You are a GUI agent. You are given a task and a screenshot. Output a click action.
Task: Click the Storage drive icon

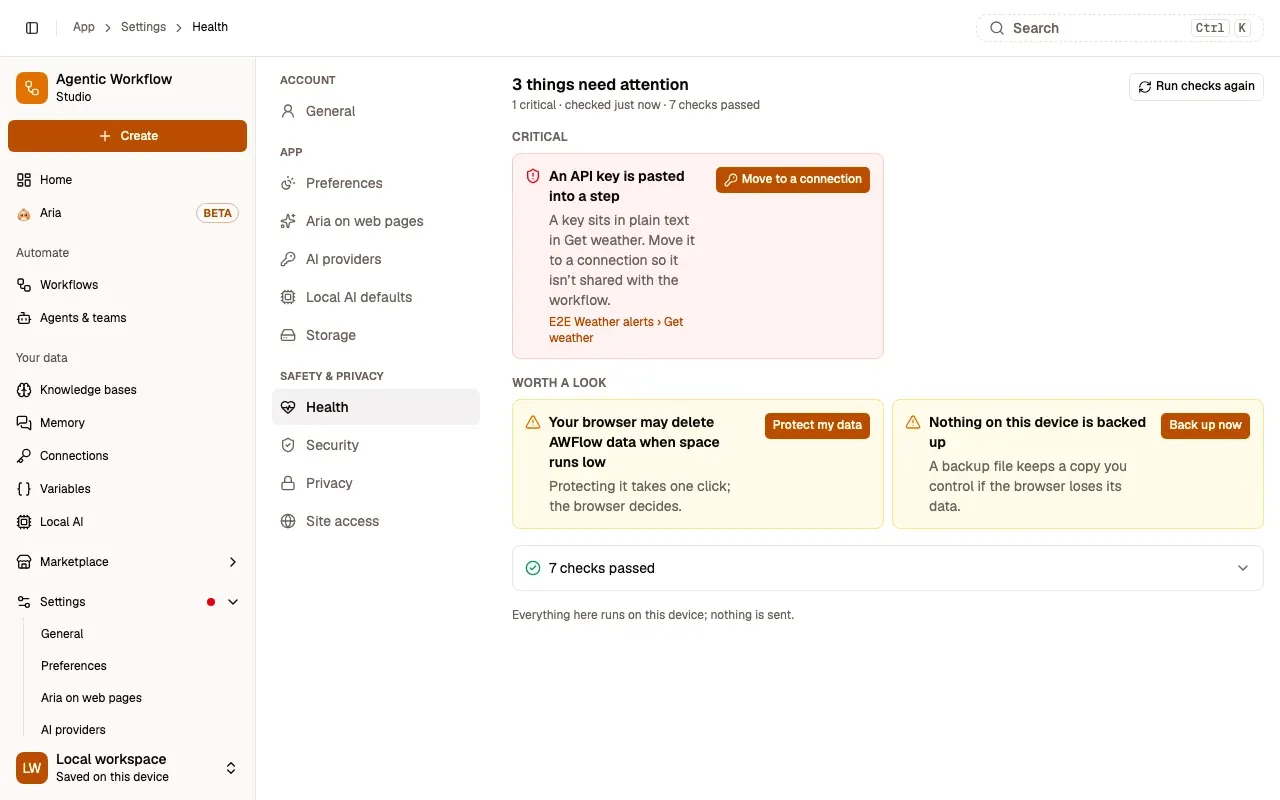click(288, 335)
